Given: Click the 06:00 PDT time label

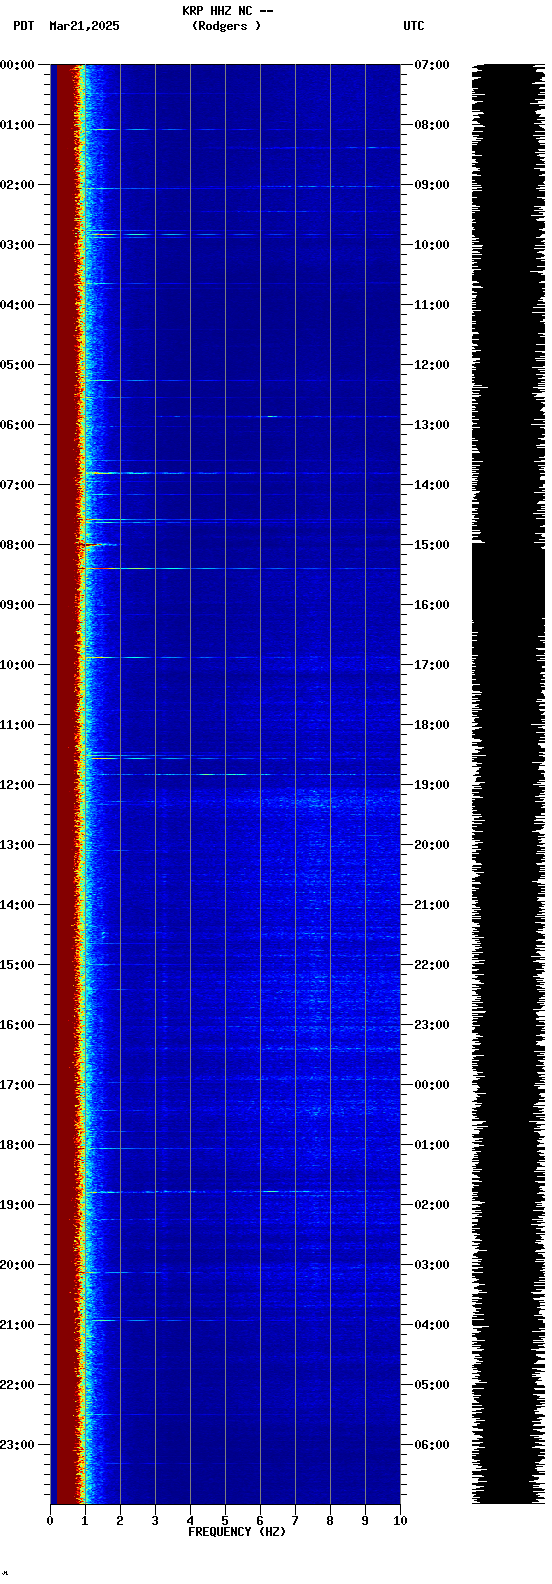Looking at the screenshot, I should pos(18,425).
